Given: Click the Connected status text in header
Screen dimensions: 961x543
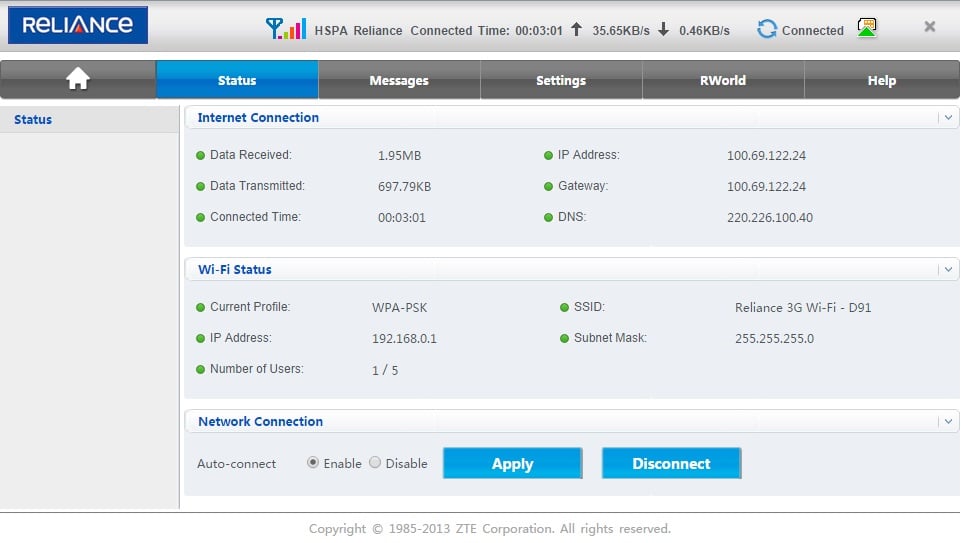Looking at the screenshot, I should [813, 30].
